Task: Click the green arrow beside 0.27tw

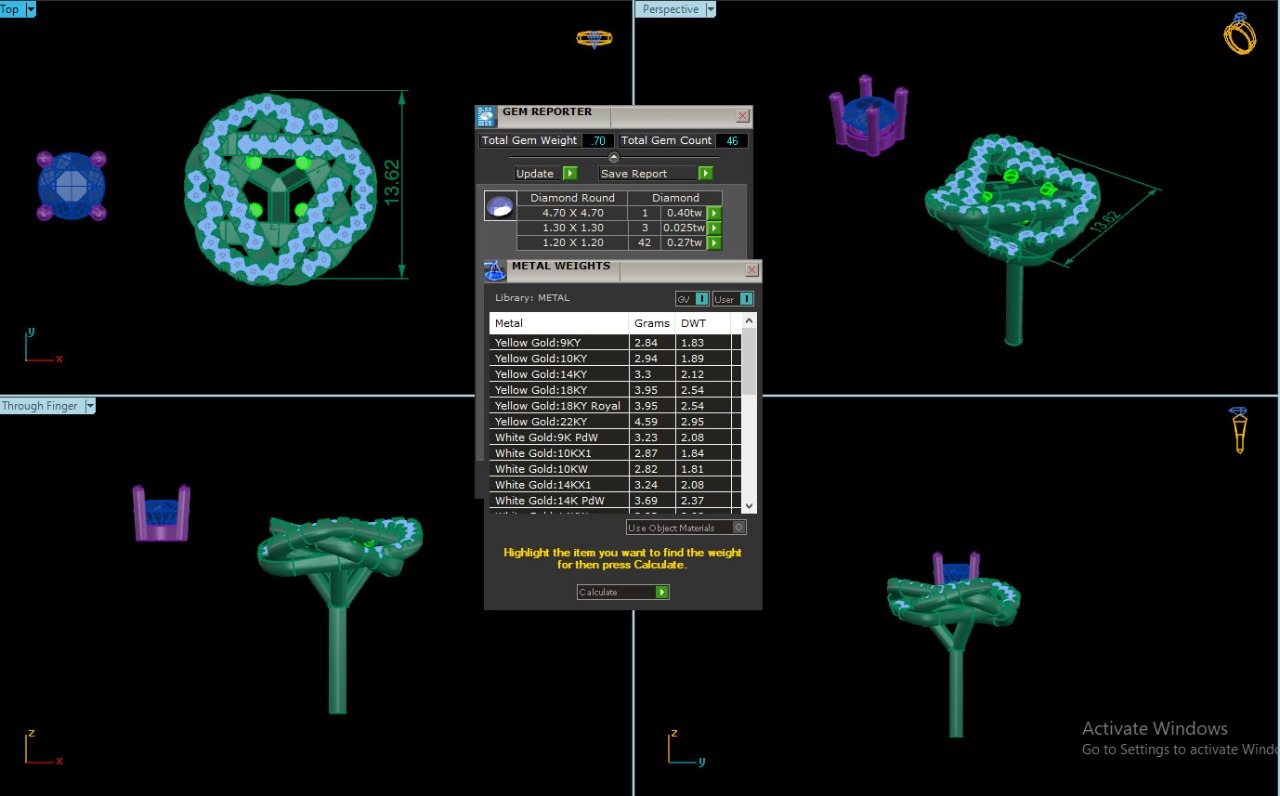Action: coord(714,243)
